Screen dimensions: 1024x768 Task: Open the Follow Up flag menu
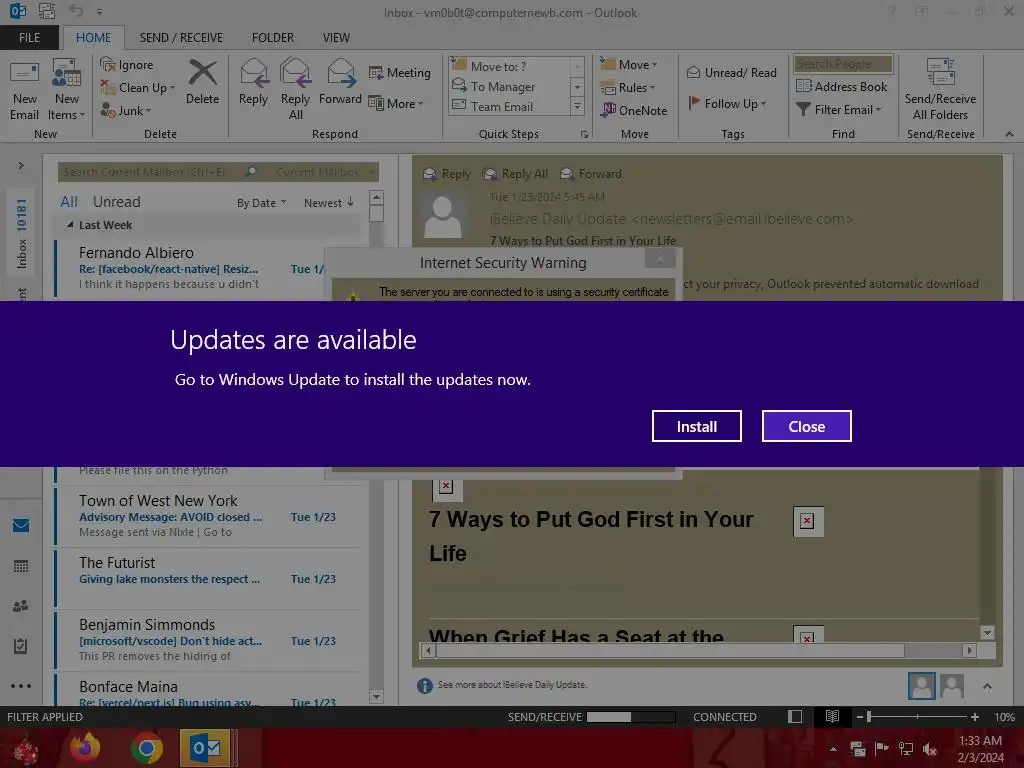point(727,103)
